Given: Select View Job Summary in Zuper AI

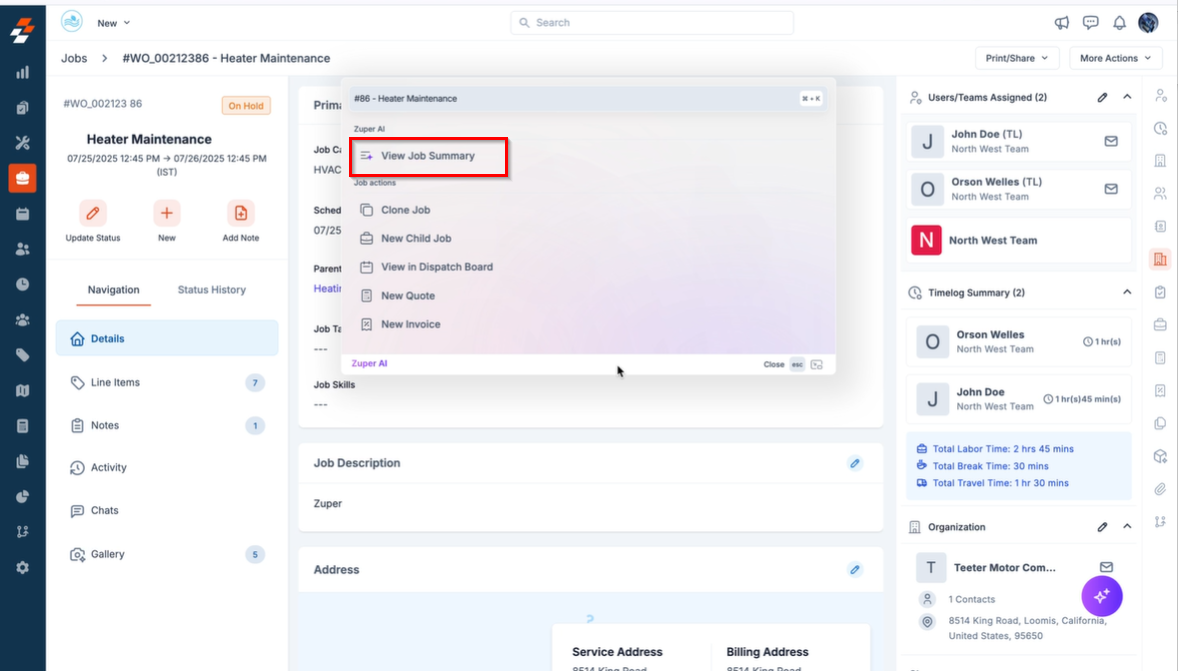Looking at the screenshot, I should pos(428,156).
